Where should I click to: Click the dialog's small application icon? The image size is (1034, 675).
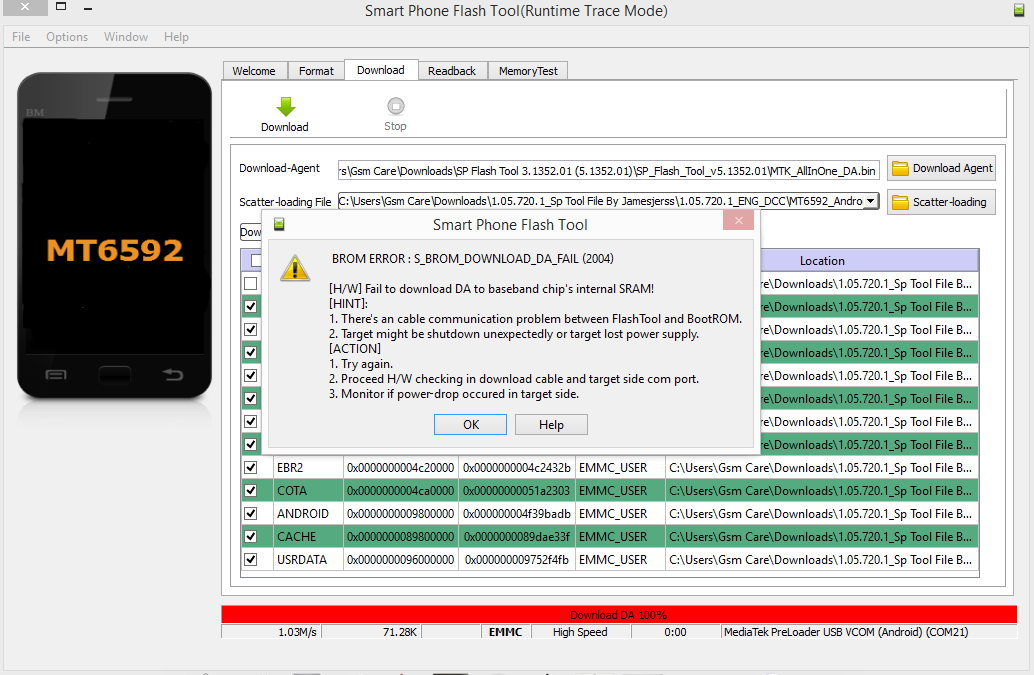pos(279,225)
